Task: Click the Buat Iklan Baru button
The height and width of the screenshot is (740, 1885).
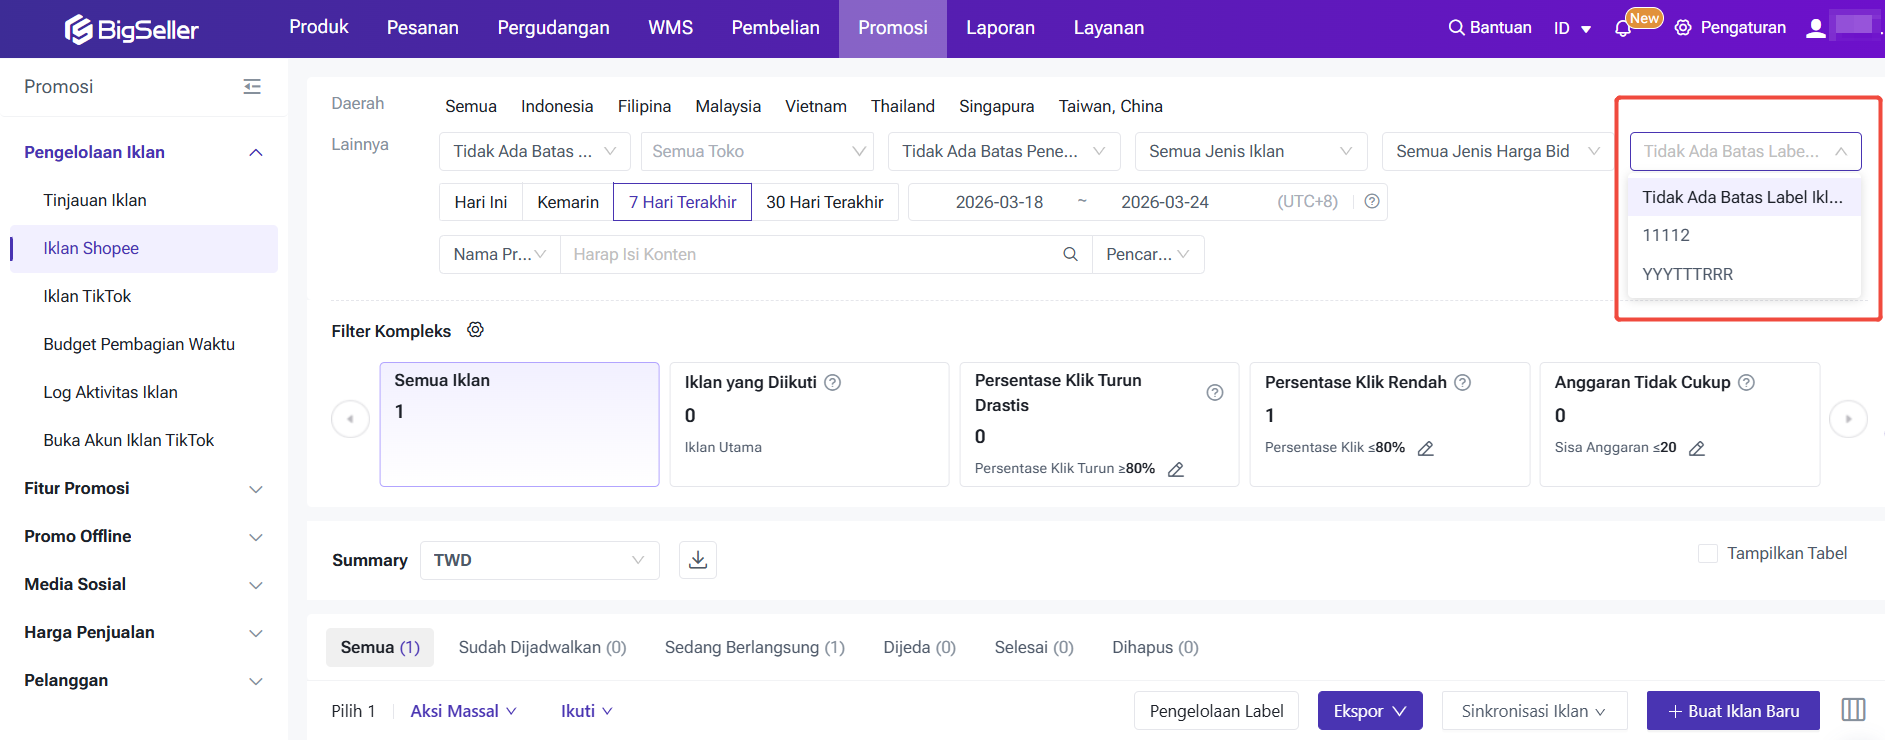Action: (x=1733, y=711)
